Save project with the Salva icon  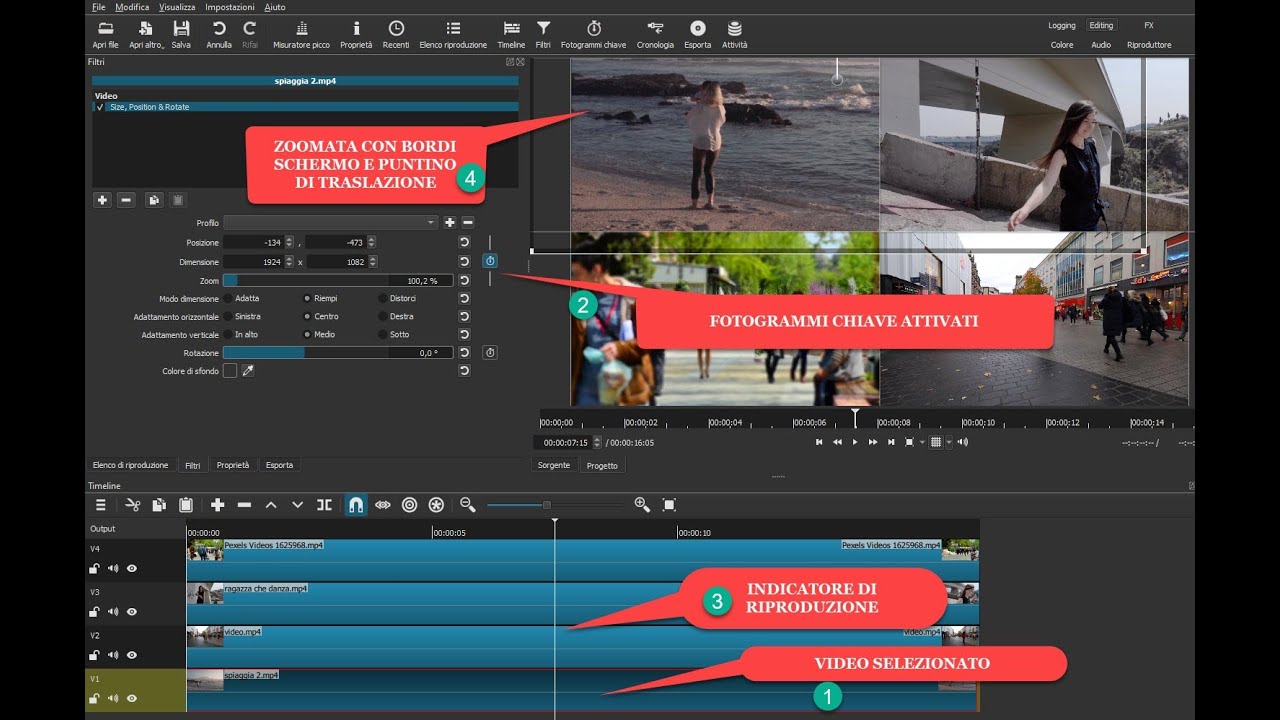tap(181, 35)
